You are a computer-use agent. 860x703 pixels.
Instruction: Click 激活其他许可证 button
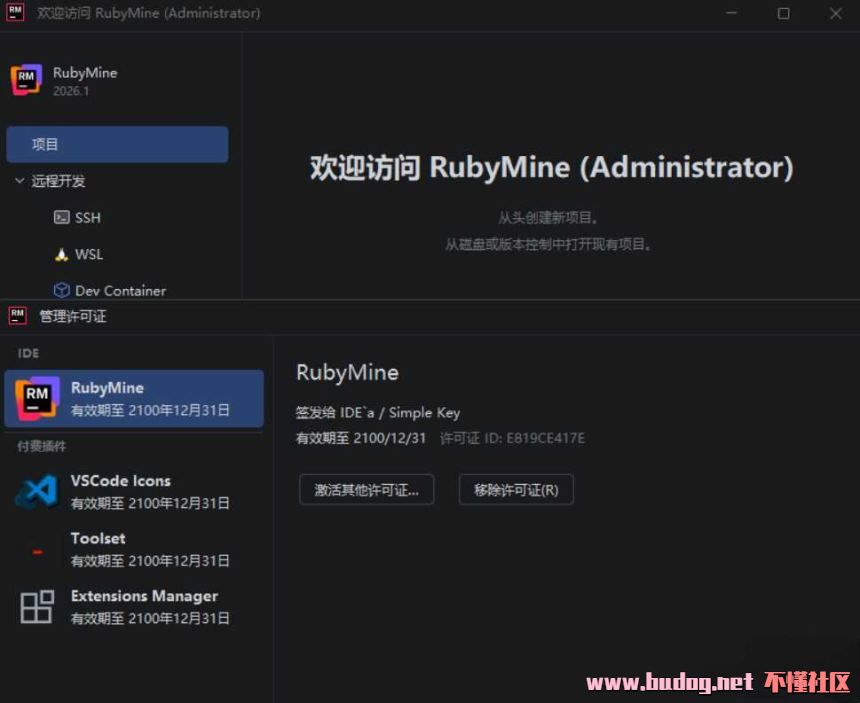point(366,490)
